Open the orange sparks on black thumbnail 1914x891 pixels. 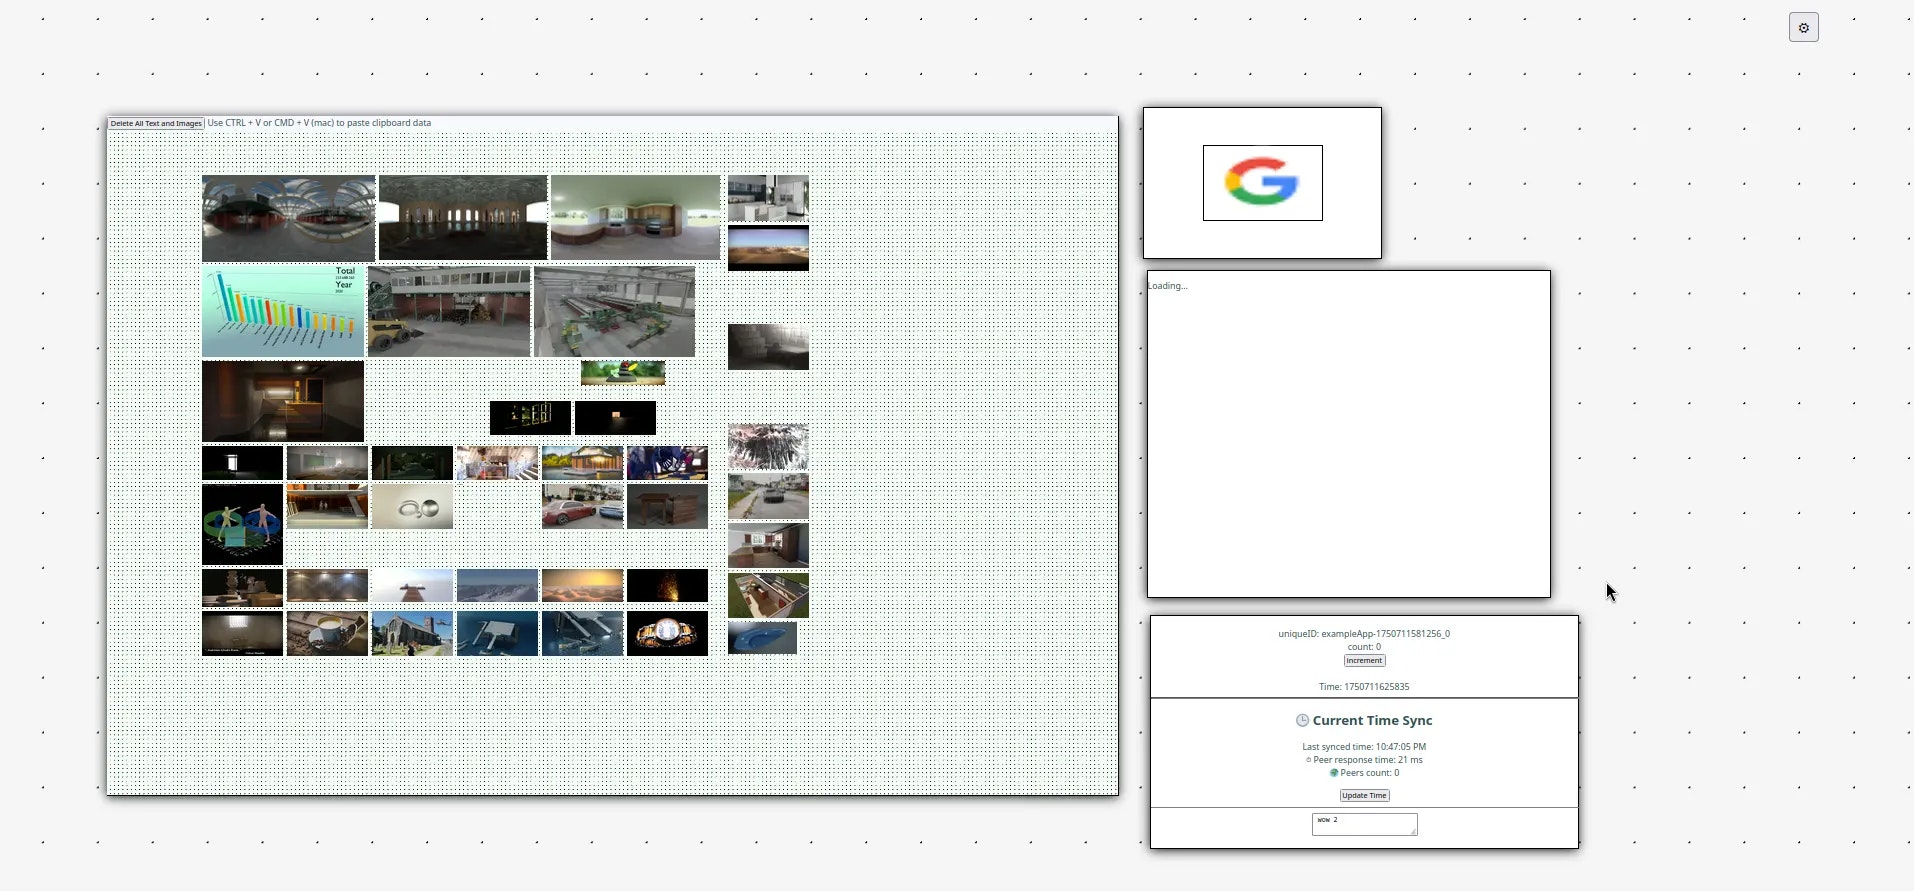click(667, 586)
